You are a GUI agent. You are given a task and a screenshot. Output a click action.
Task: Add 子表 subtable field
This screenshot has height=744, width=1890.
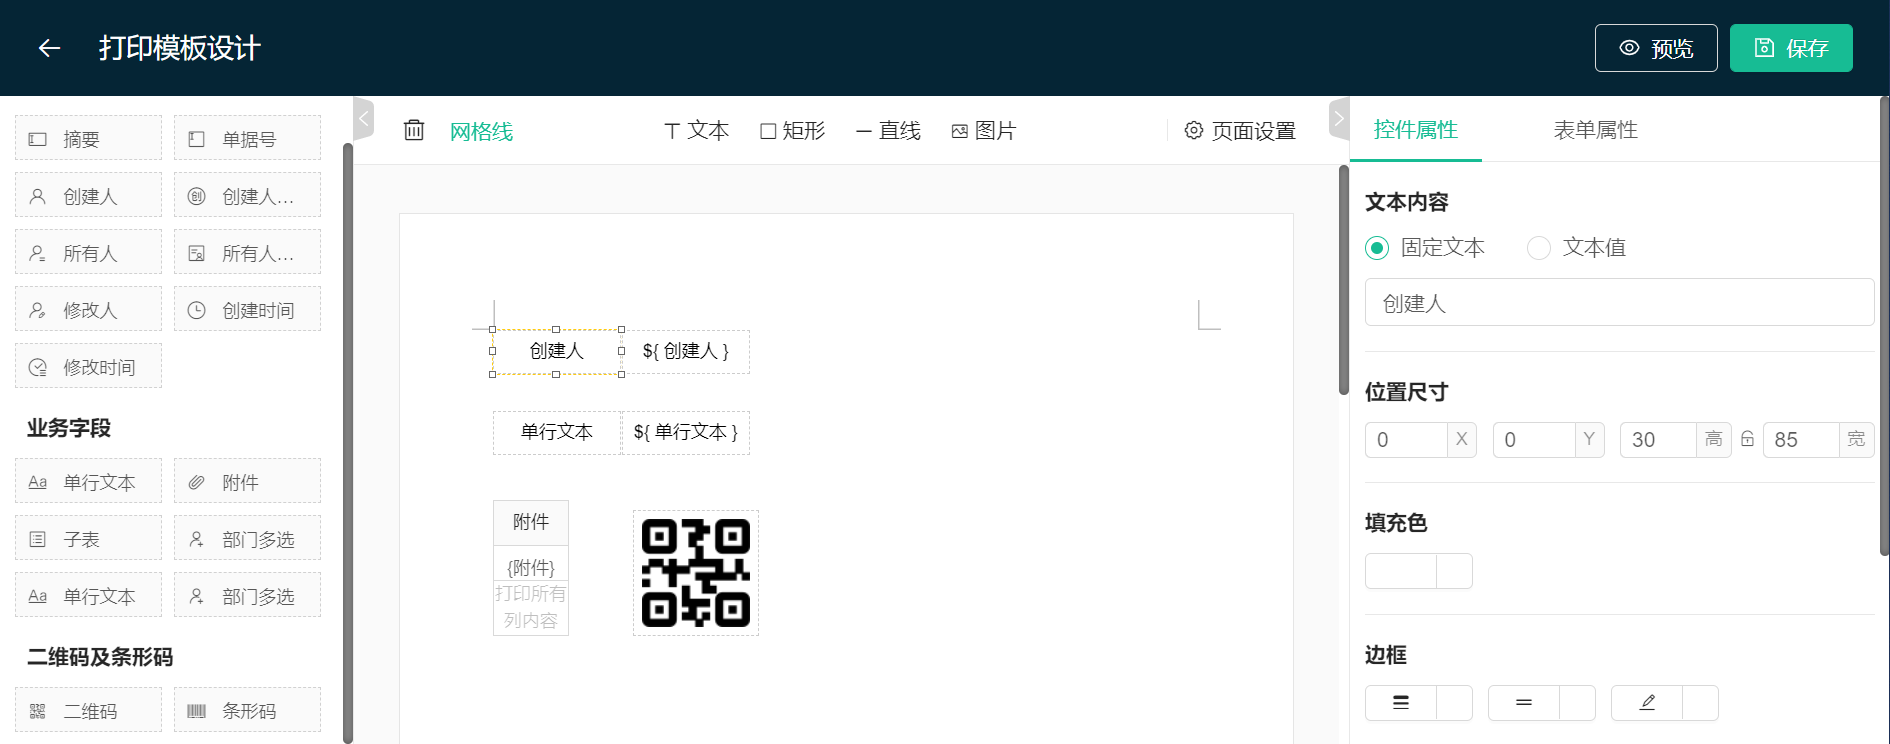[88, 538]
